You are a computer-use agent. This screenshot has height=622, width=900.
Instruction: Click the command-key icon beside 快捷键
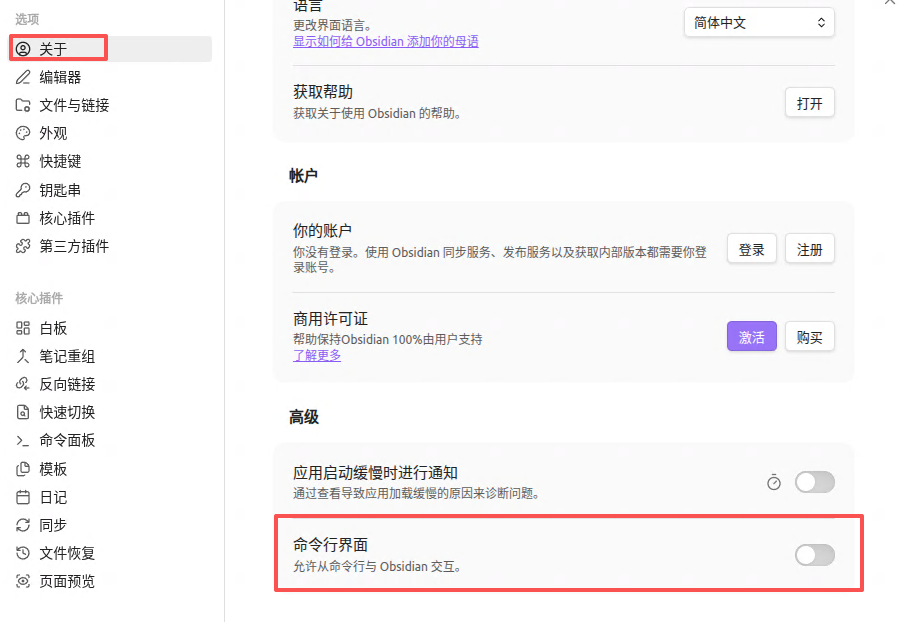point(23,161)
